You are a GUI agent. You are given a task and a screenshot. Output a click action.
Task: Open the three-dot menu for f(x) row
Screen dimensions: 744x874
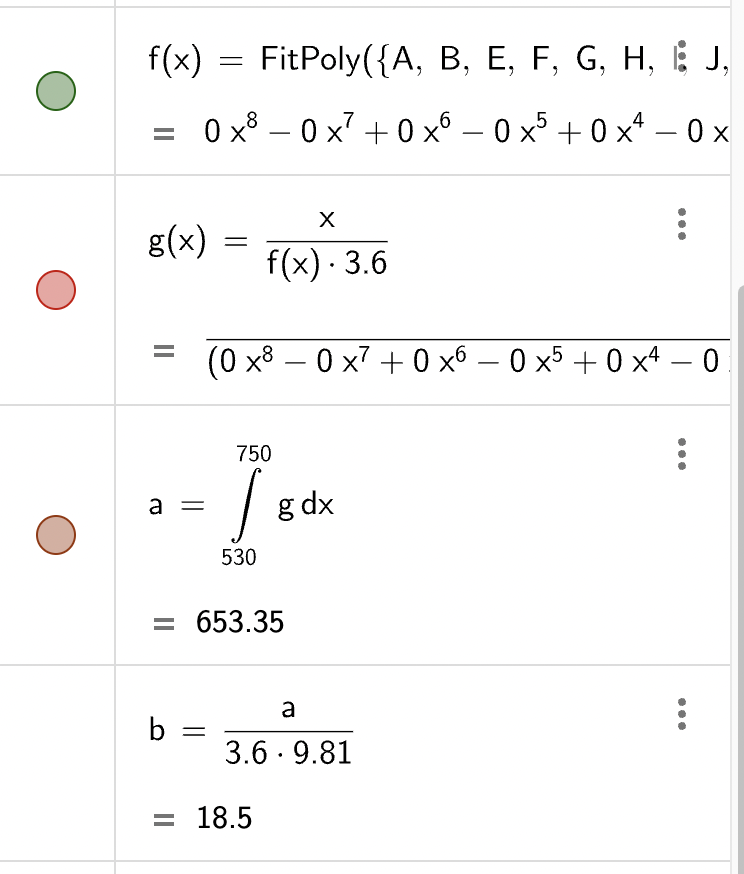(681, 56)
